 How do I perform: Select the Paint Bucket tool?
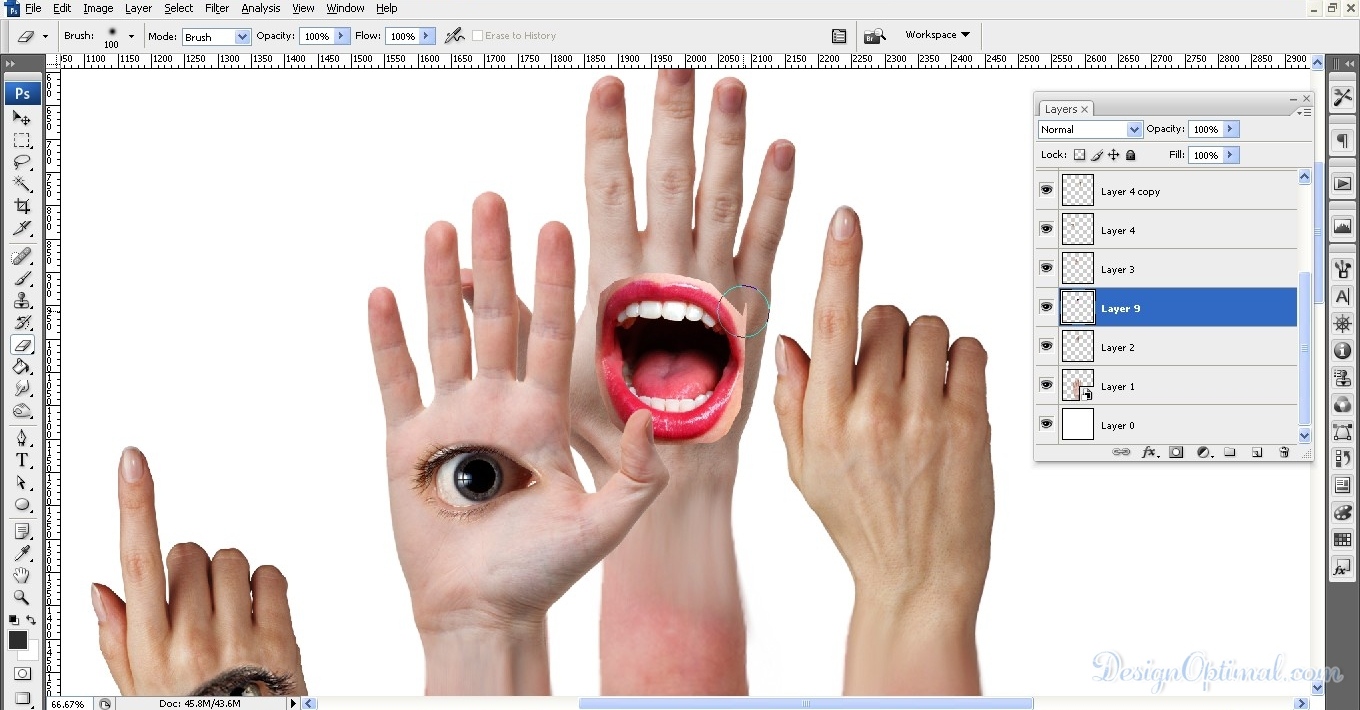click(22, 367)
